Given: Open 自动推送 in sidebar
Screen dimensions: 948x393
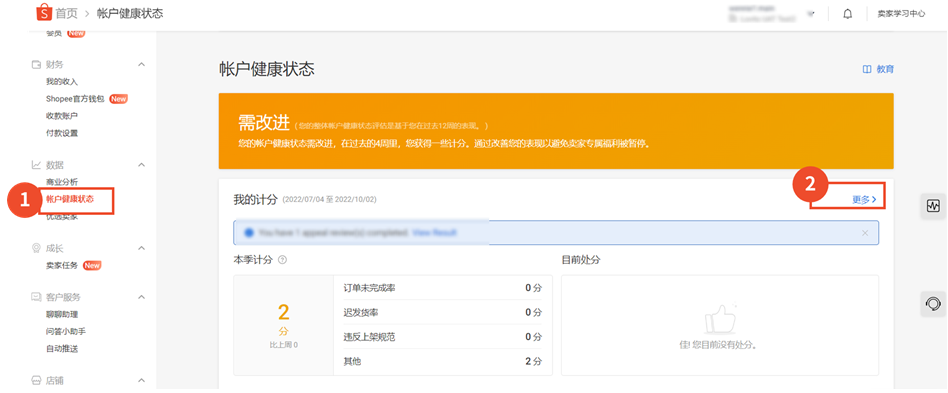Looking at the screenshot, I should (62, 349).
